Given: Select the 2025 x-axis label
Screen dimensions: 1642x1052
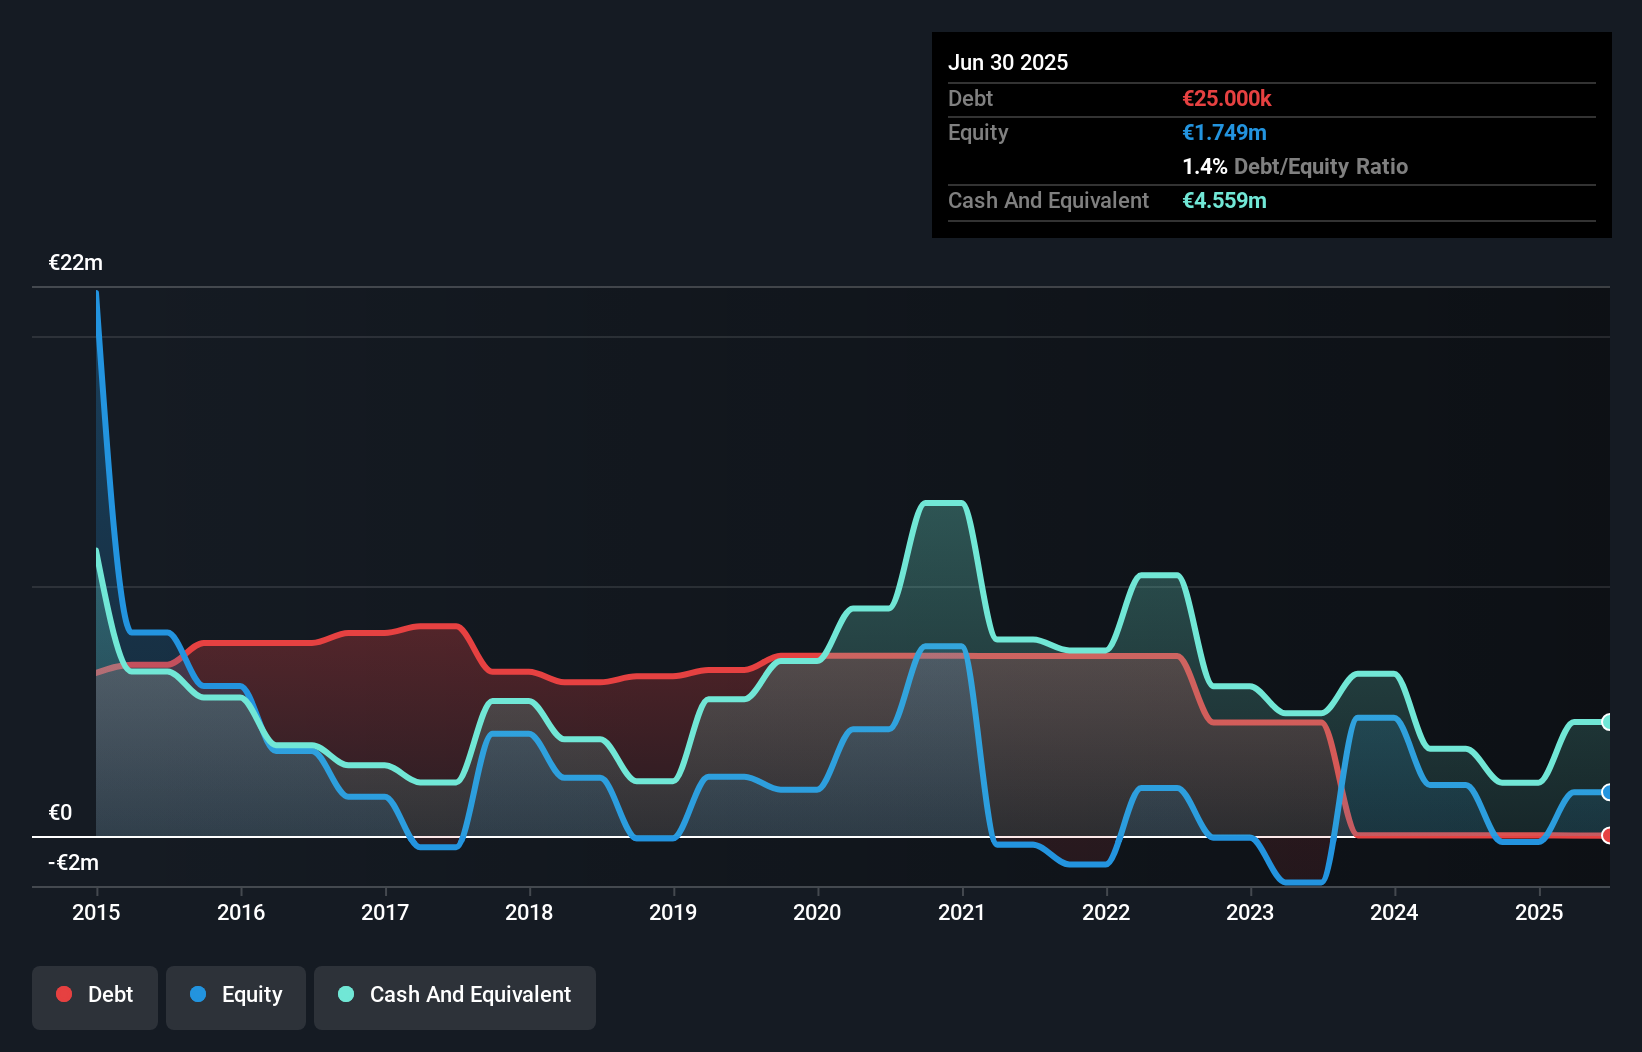Looking at the screenshot, I should [x=1538, y=912].
